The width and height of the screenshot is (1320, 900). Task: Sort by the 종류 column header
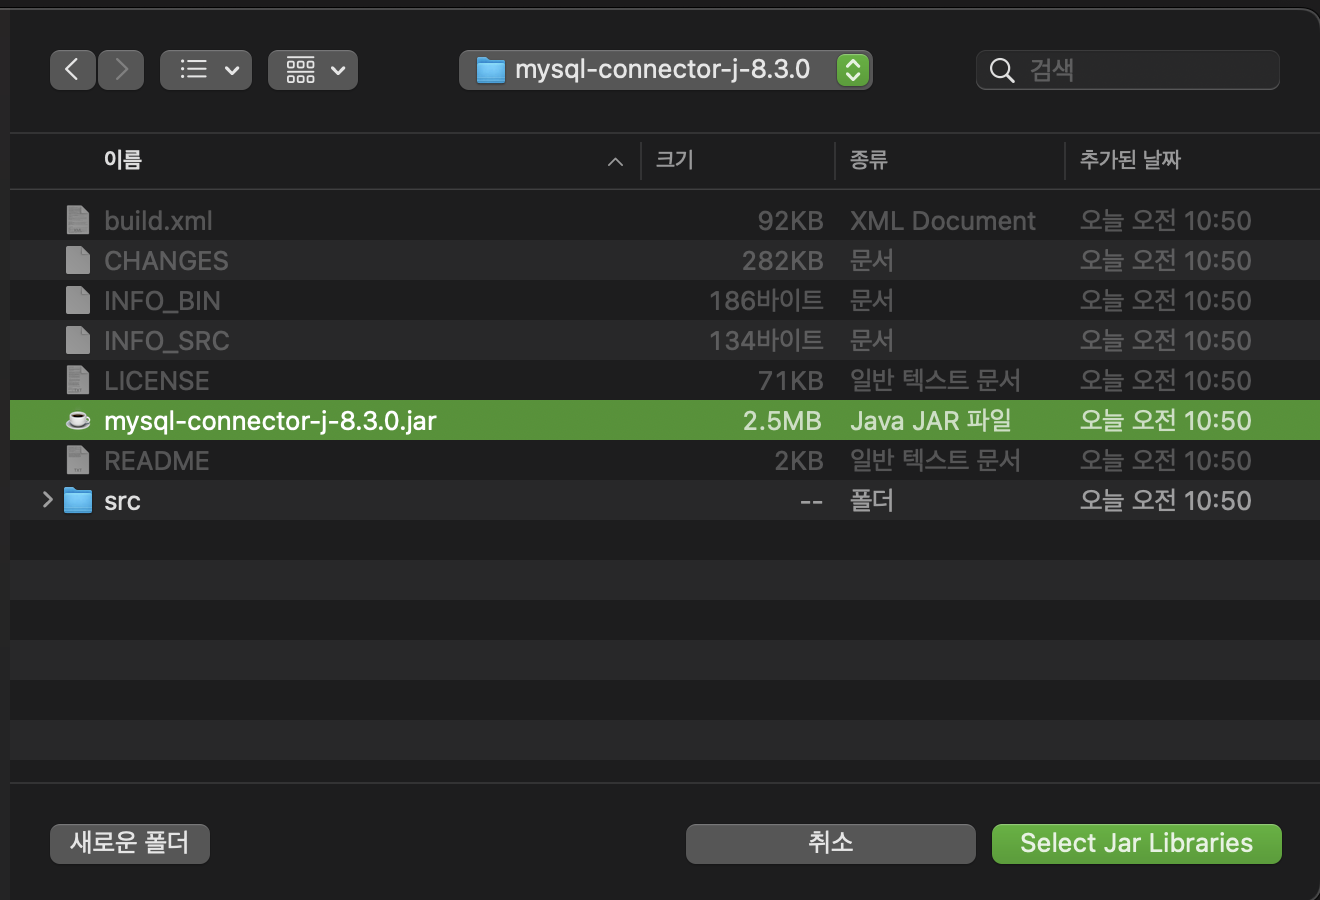coord(868,160)
